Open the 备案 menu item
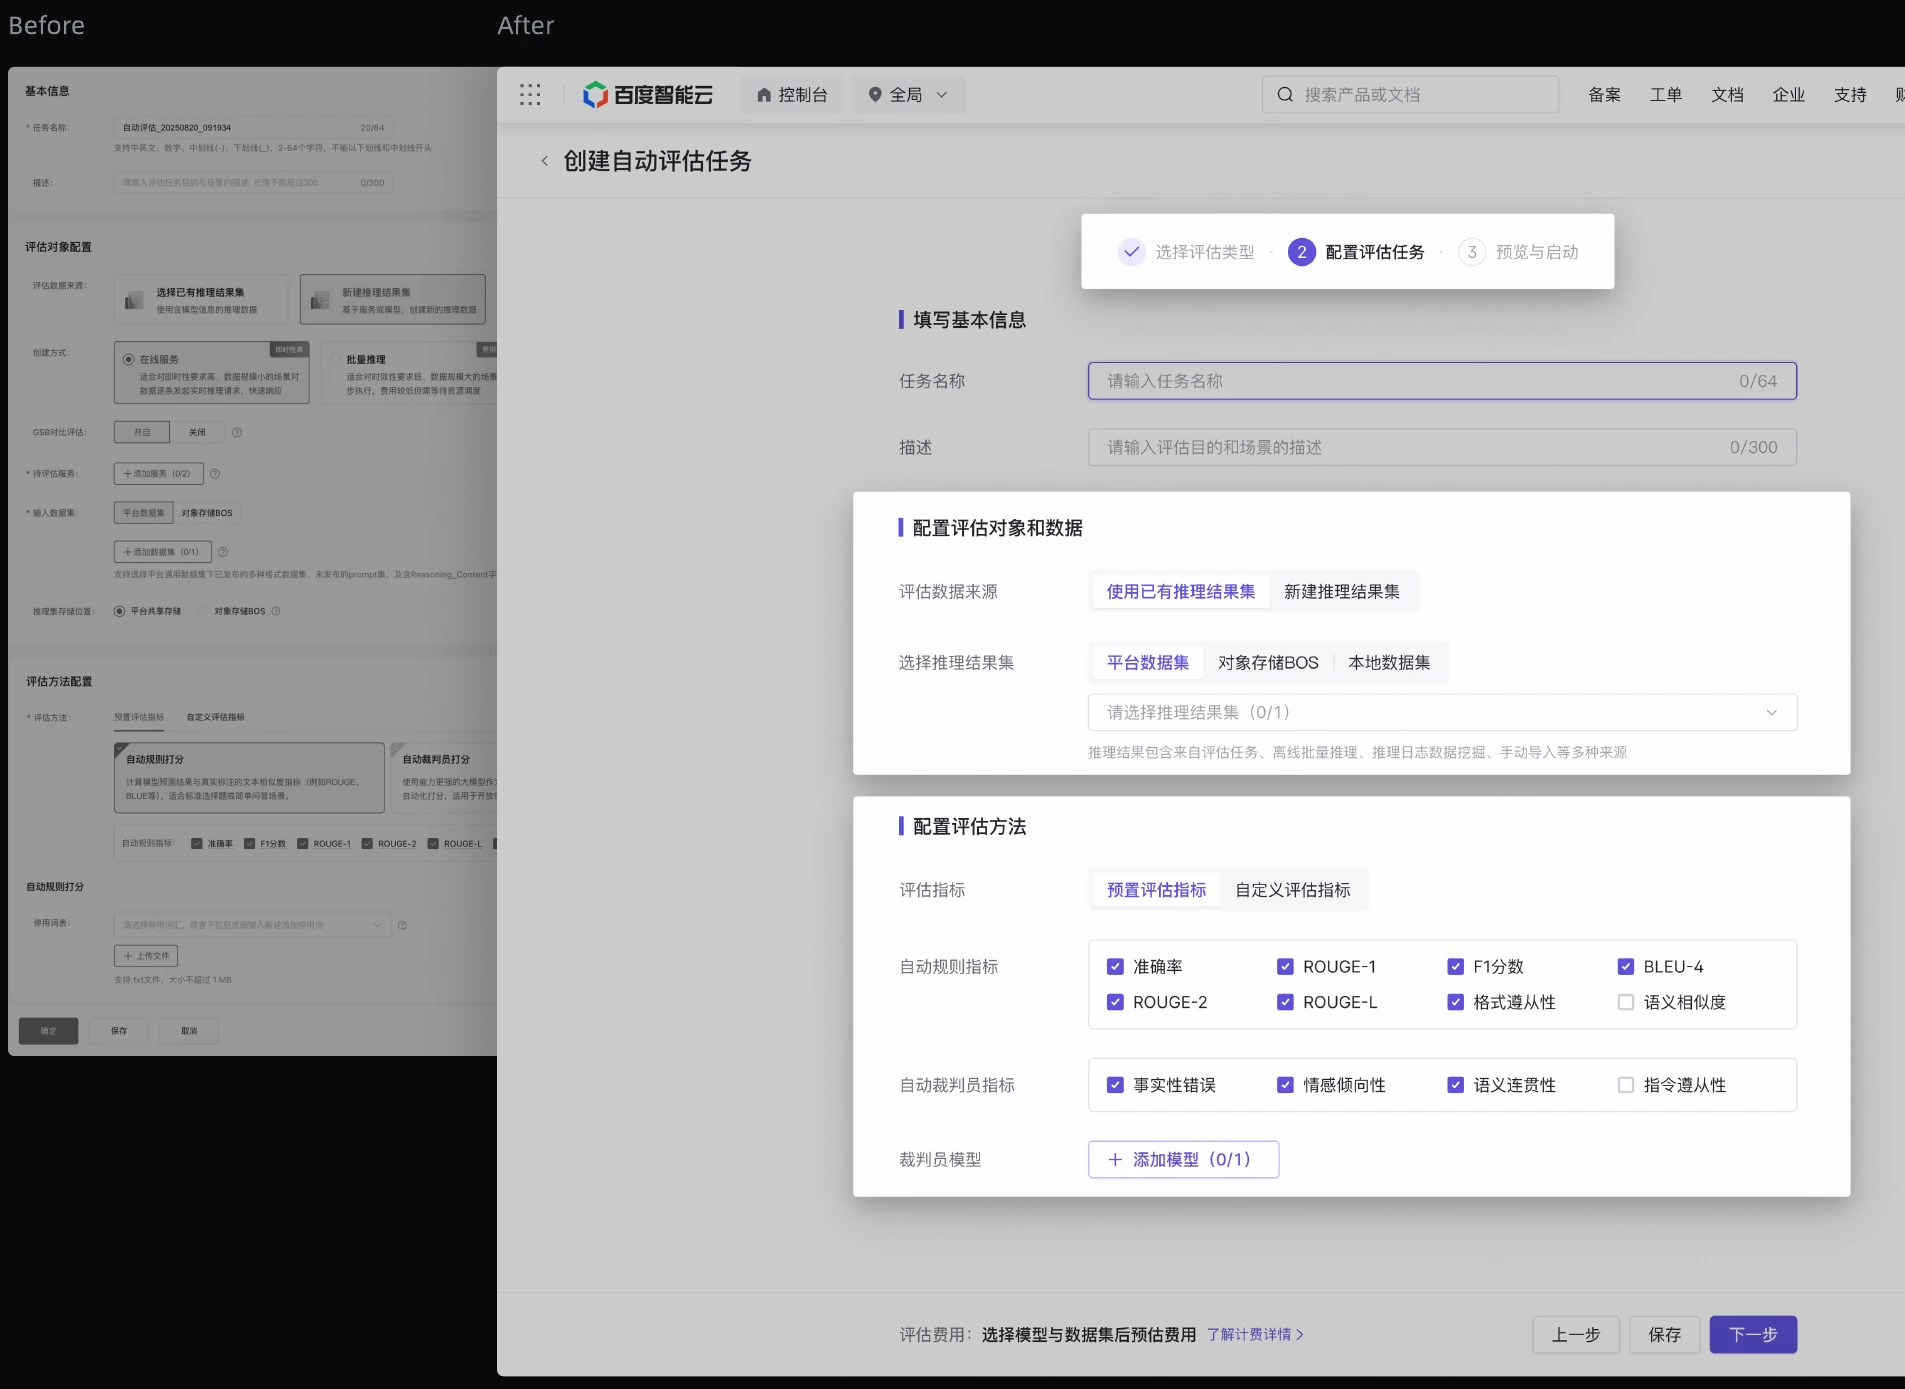Screen dimensions: 1905x1389 [1604, 95]
